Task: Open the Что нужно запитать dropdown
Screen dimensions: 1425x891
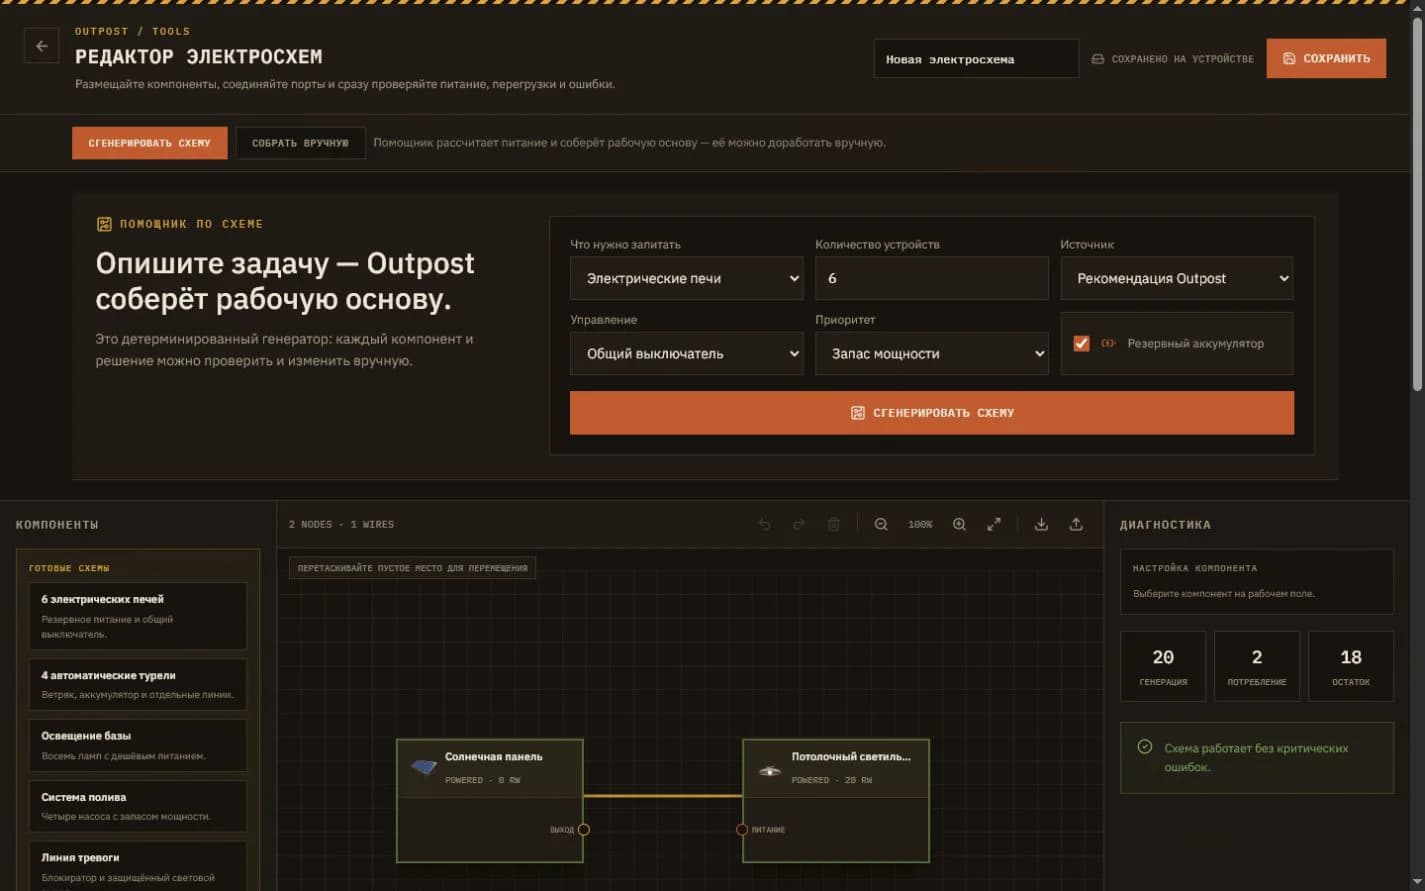Action: [687, 278]
